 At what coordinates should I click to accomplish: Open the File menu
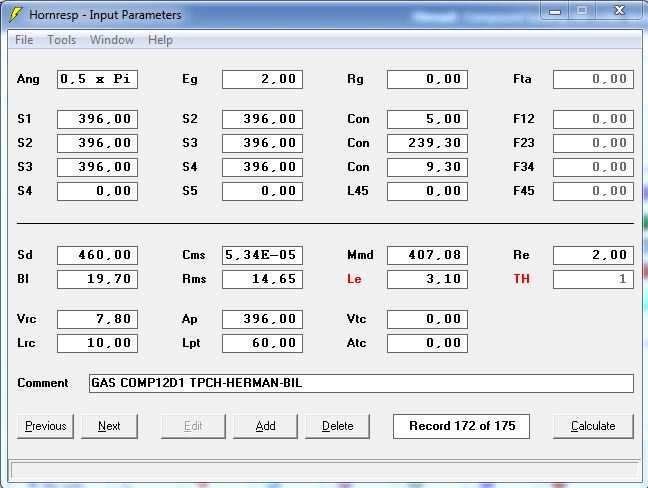point(24,40)
